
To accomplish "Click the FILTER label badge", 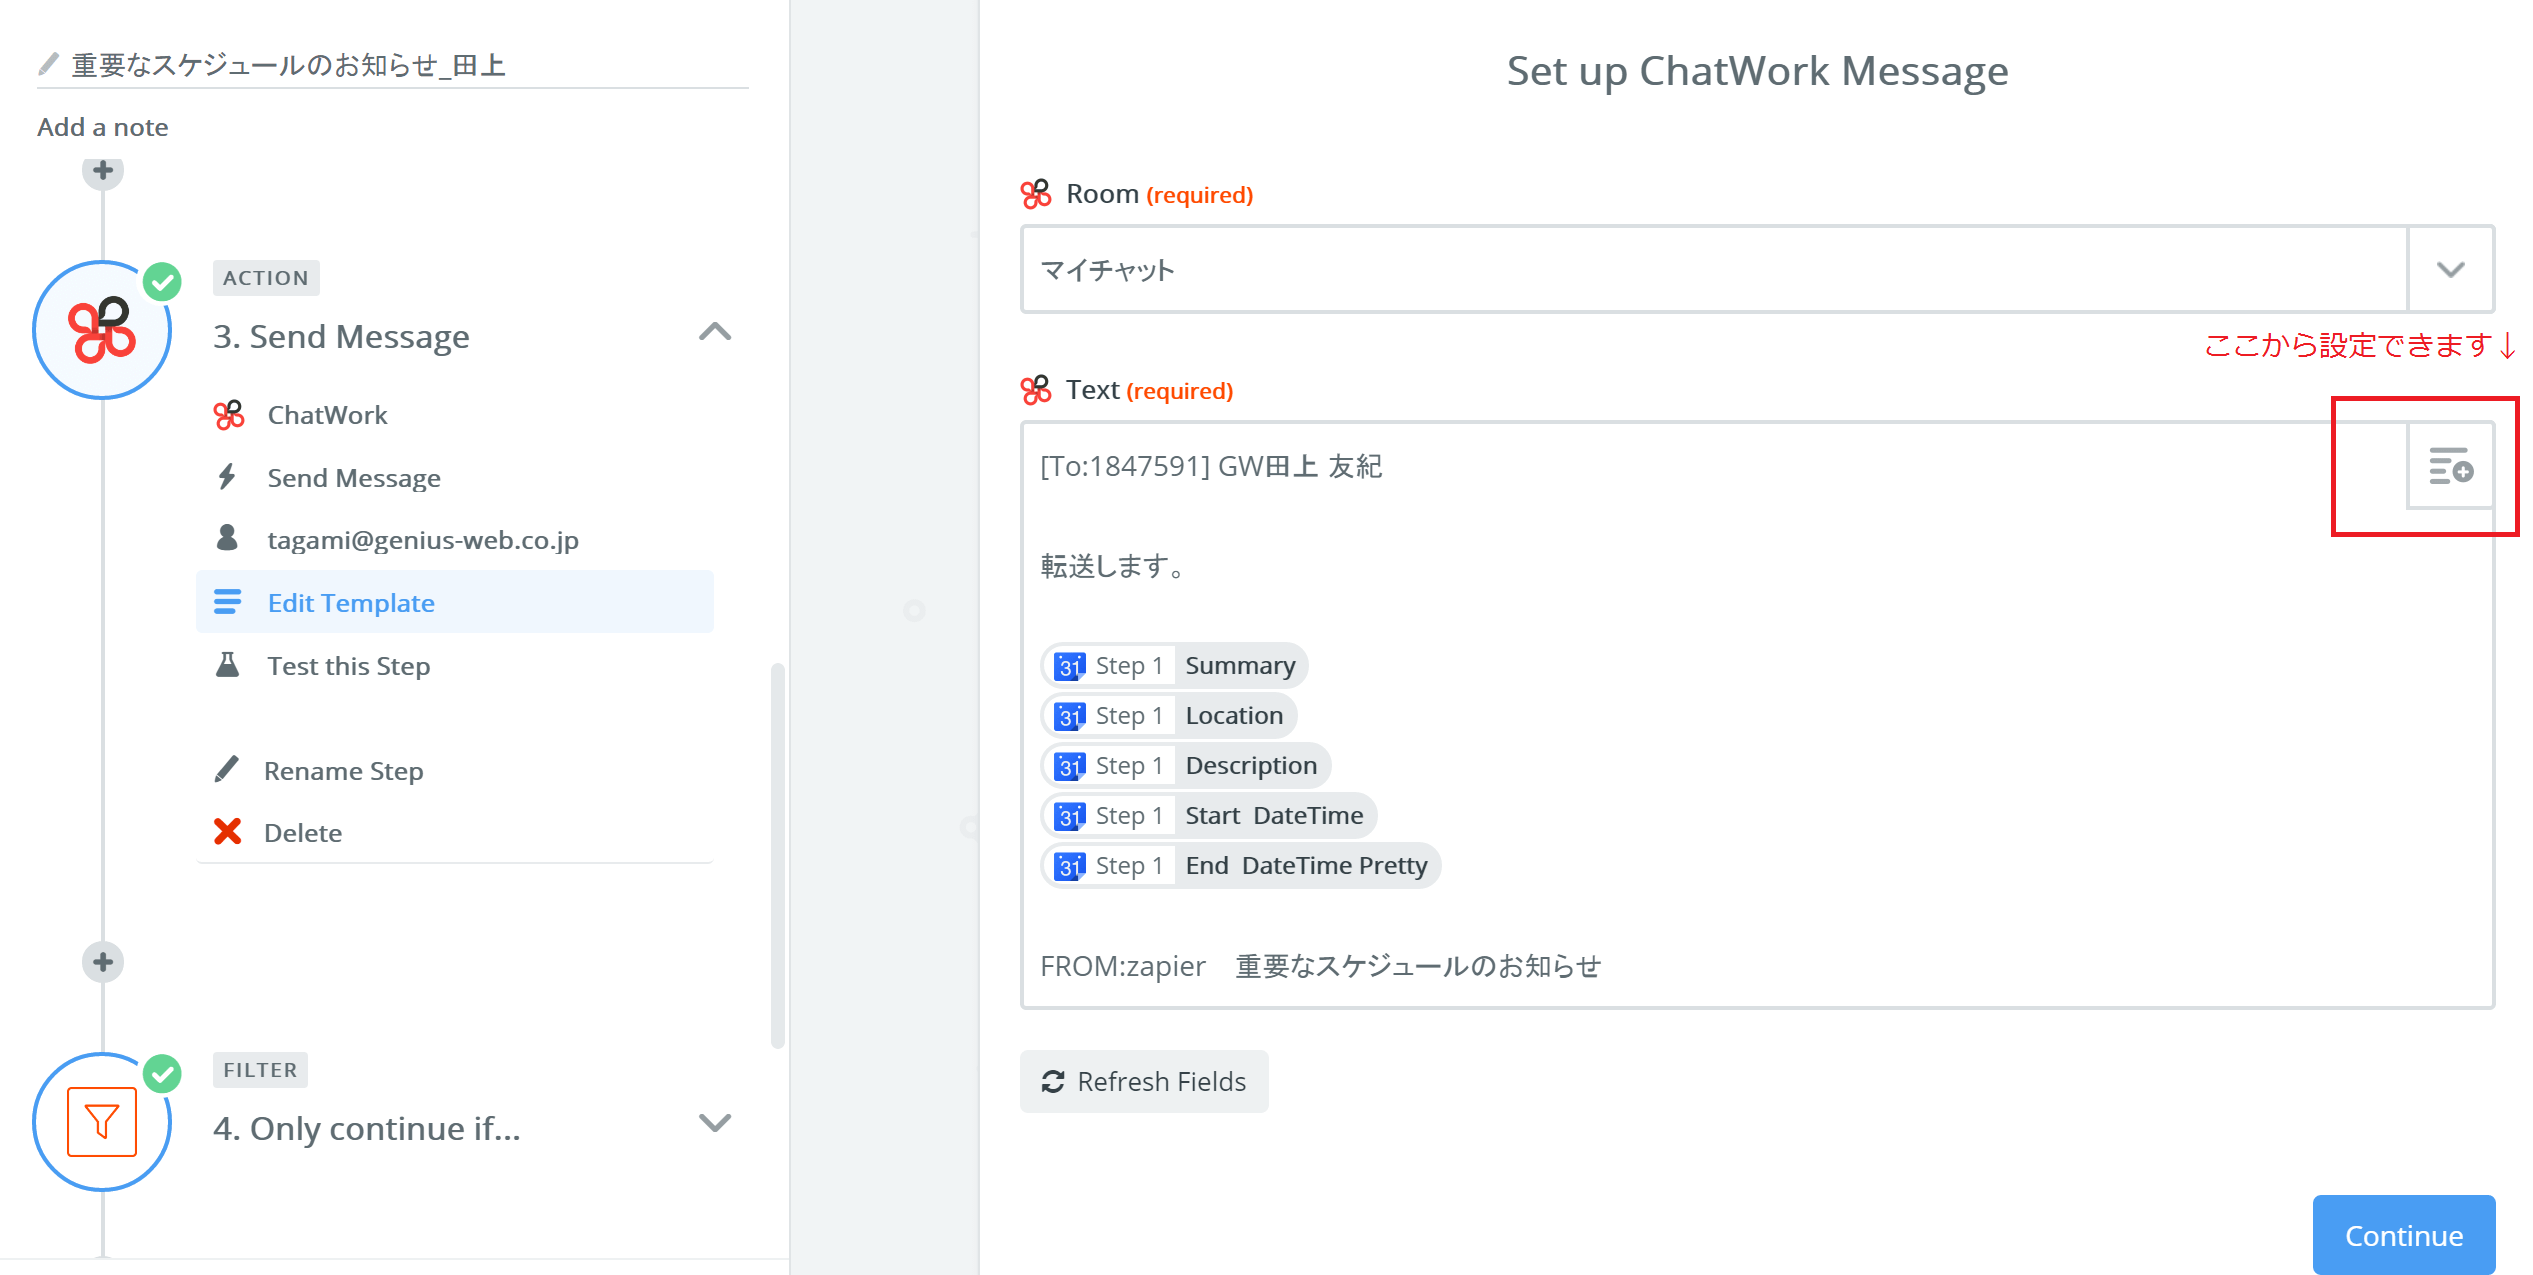I will [x=260, y=1070].
